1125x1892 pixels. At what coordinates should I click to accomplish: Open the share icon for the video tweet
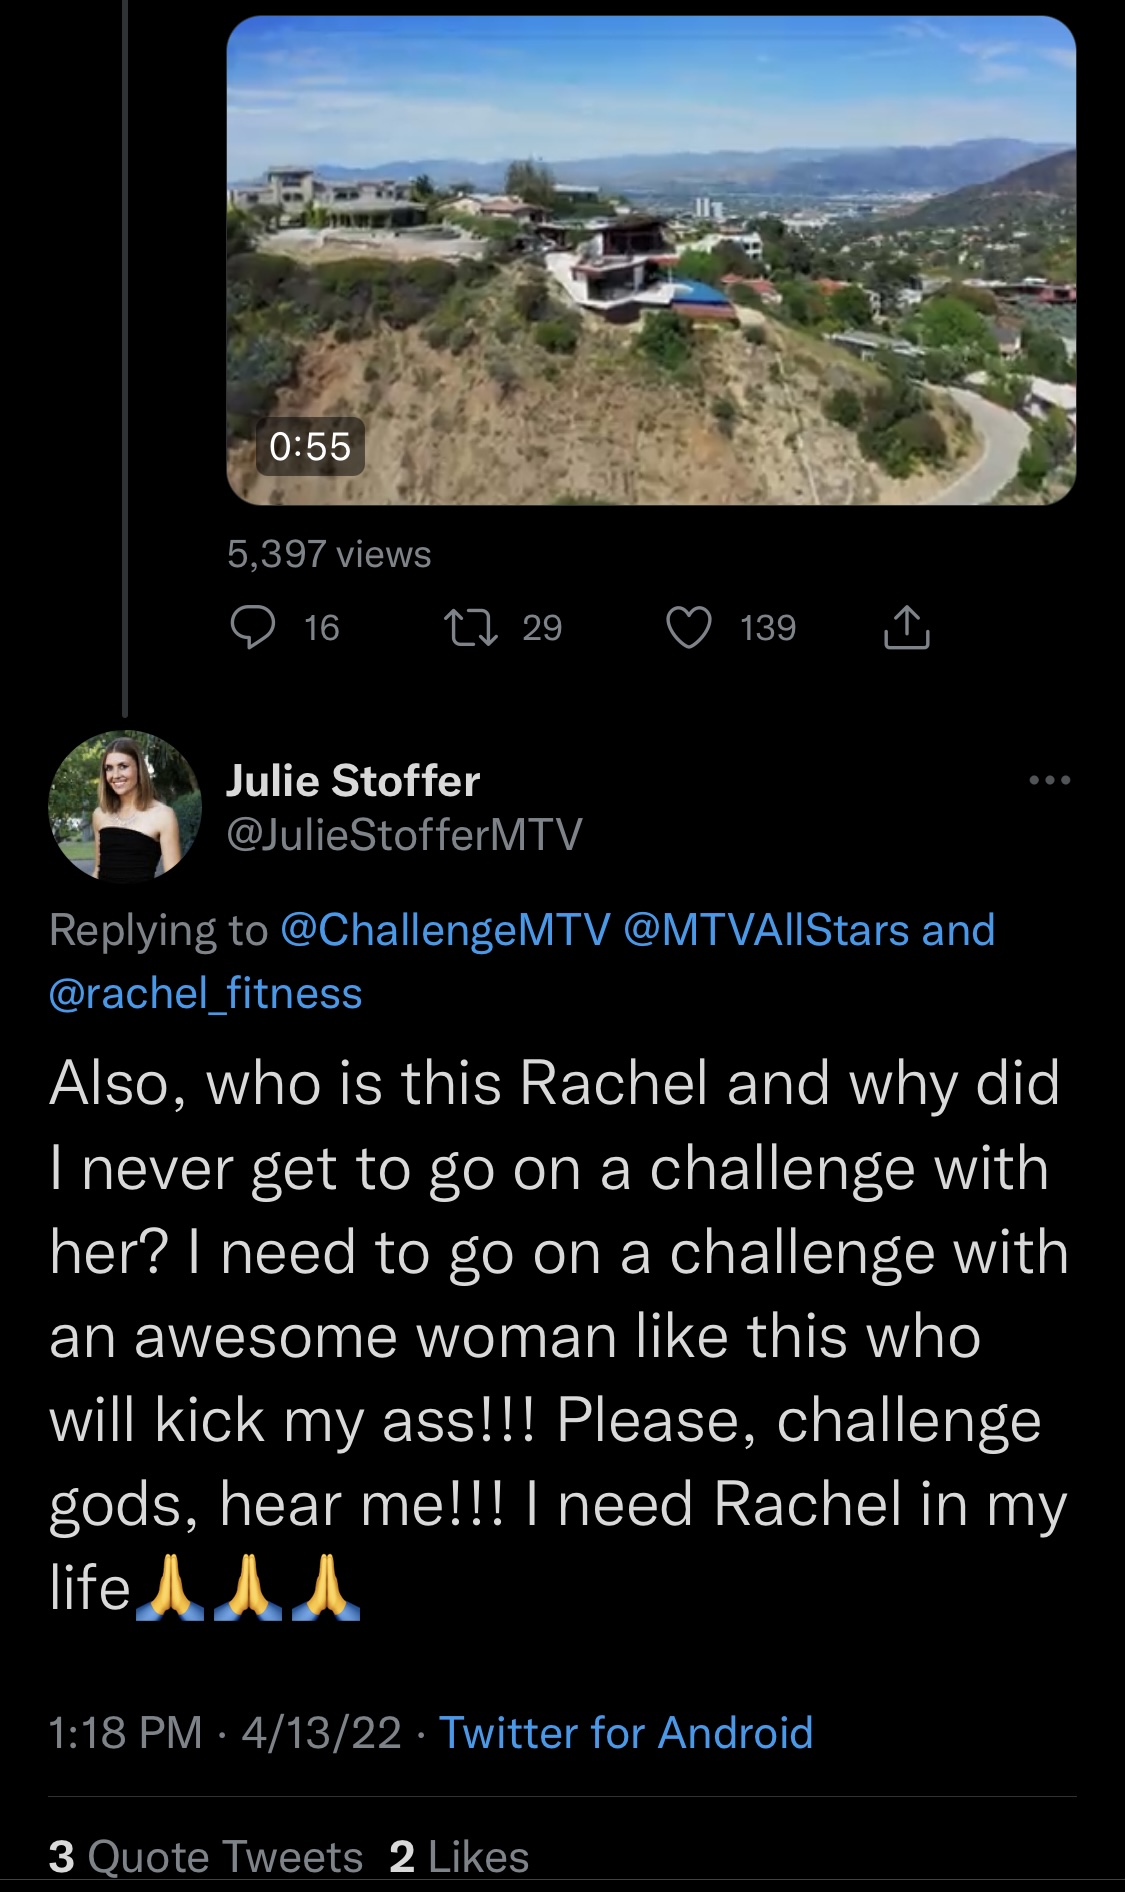[x=907, y=628]
